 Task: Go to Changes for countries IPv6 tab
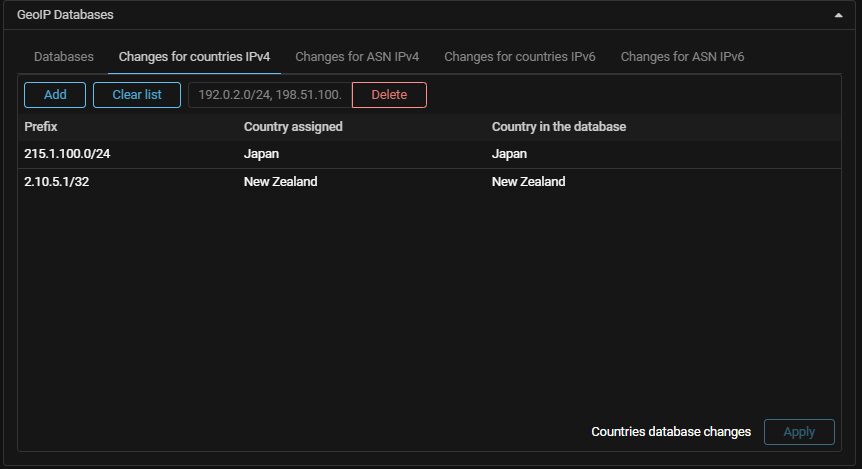point(520,57)
